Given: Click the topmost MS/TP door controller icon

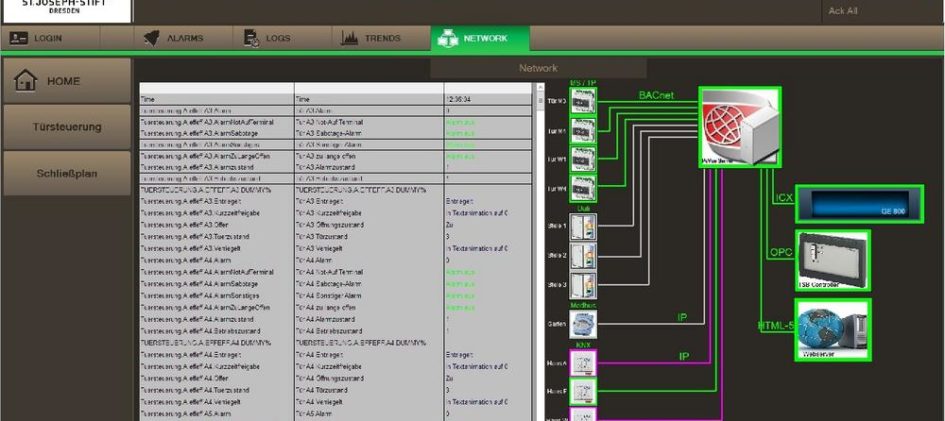Looking at the screenshot, I should click(x=583, y=101).
